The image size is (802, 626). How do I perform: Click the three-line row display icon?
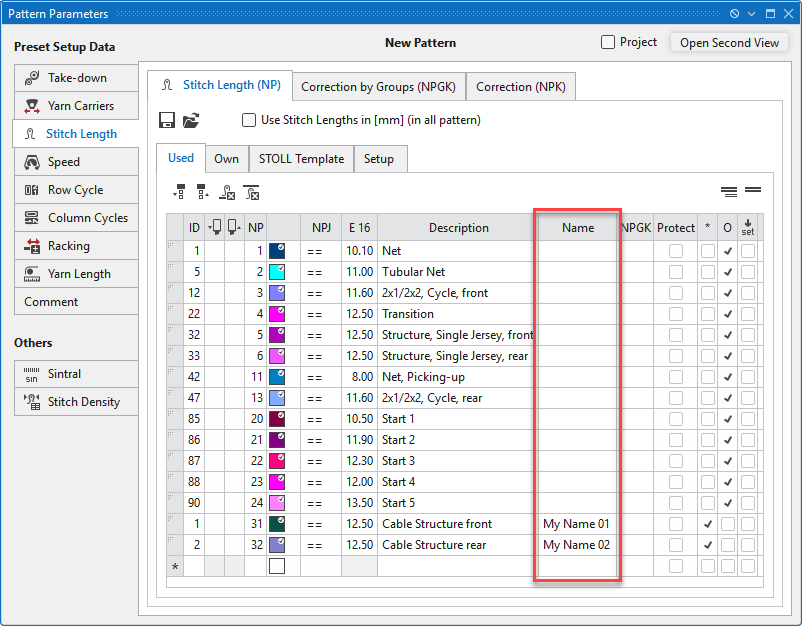tap(729, 190)
